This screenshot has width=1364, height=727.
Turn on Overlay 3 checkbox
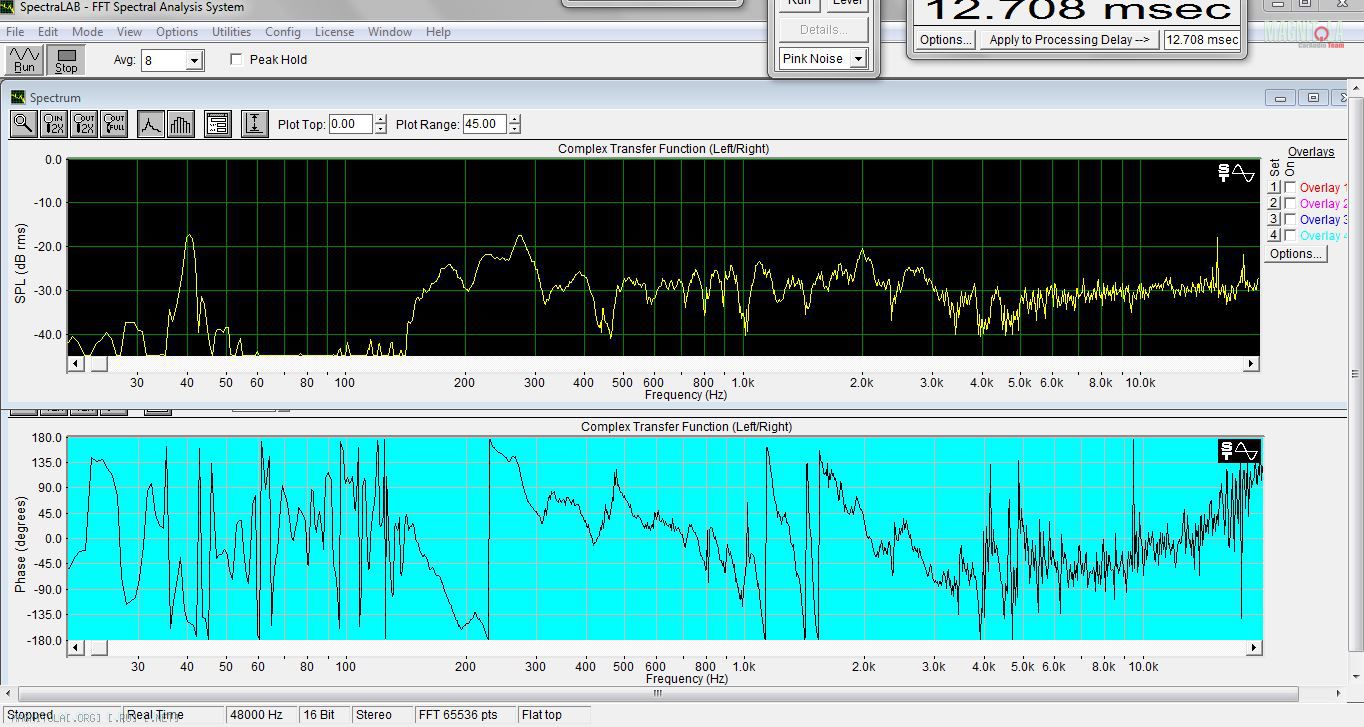pos(1290,219)
